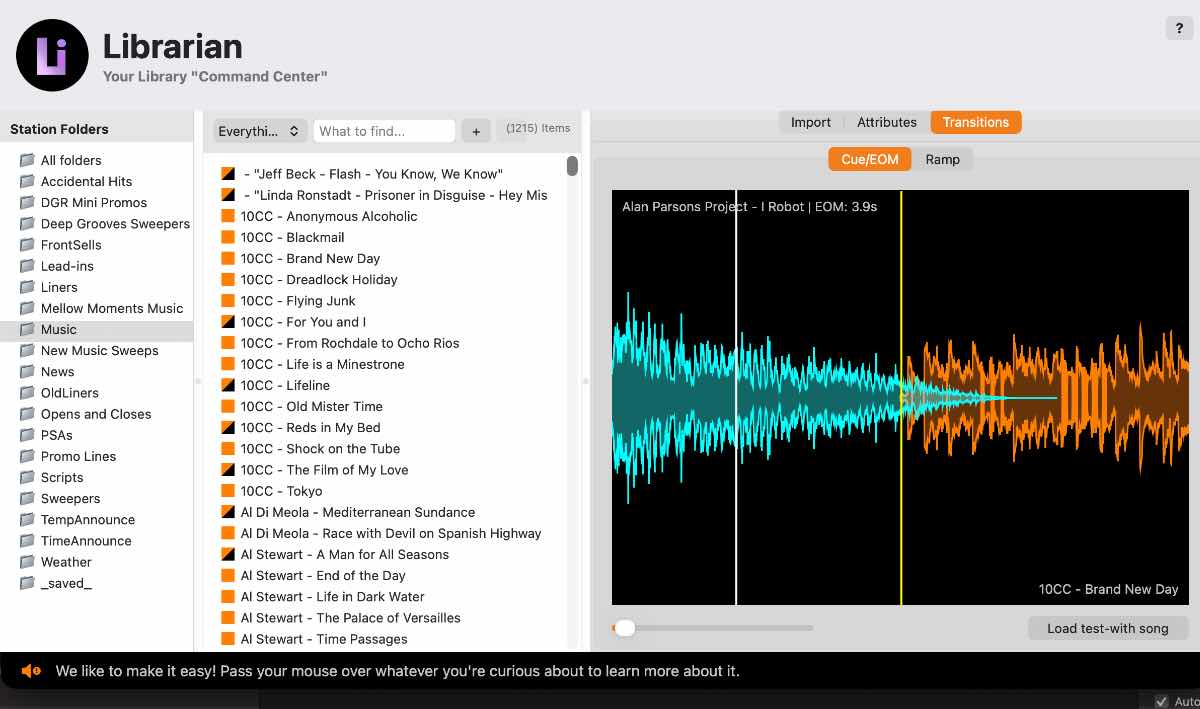Click the Cue/EOM button
Viewport: 1200px width, 709px height.
click(869, 158)
